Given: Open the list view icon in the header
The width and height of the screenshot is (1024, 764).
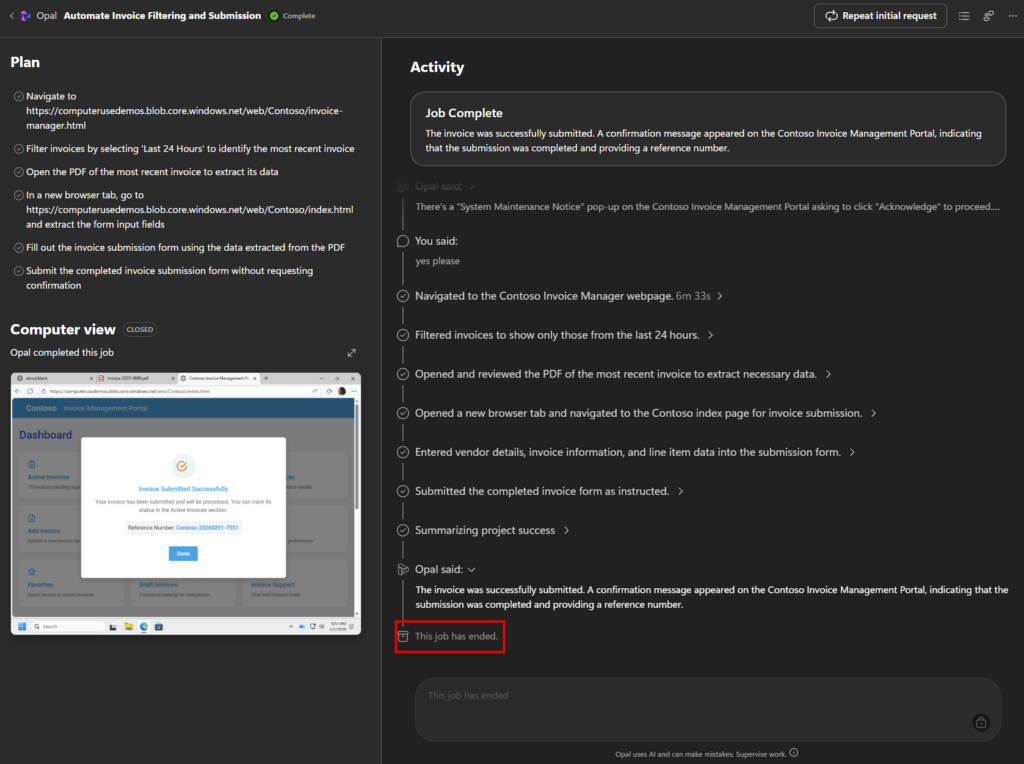Looking at the screenshot, I should (964, 16).
